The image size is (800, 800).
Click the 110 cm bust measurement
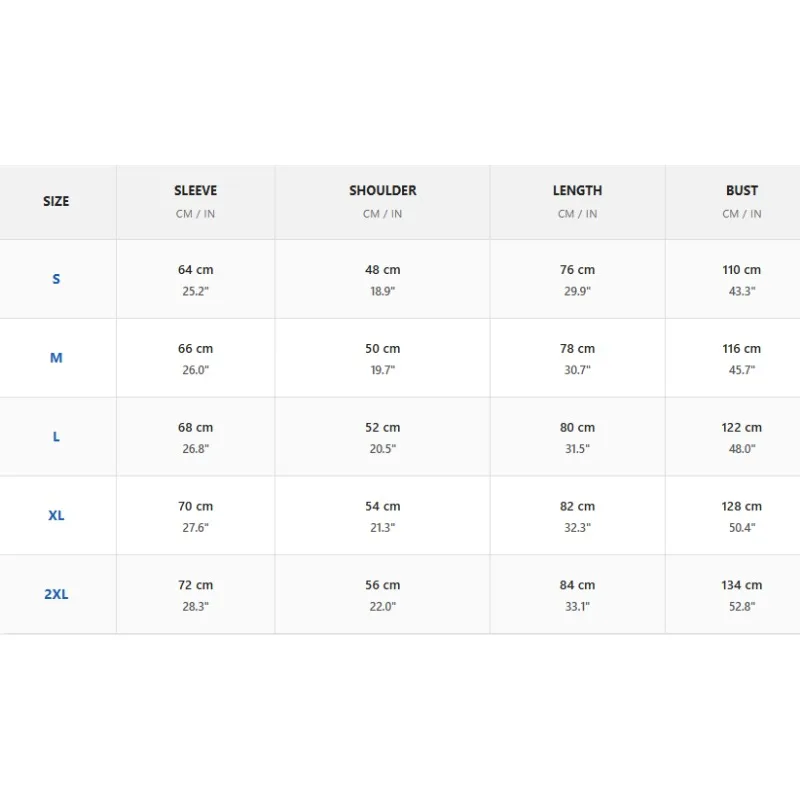pos(741,270)
